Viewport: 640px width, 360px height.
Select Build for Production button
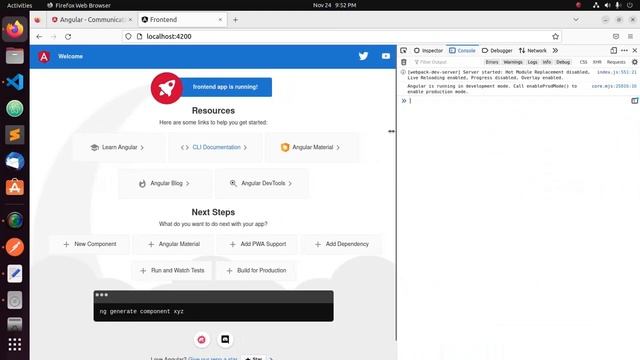tap(256, 271)
